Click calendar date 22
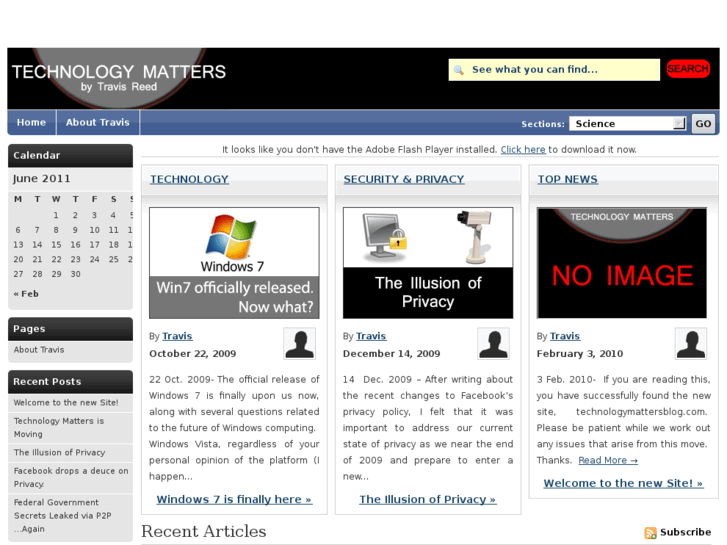Viewport: 727px width, 545px height. click(56, 259)
